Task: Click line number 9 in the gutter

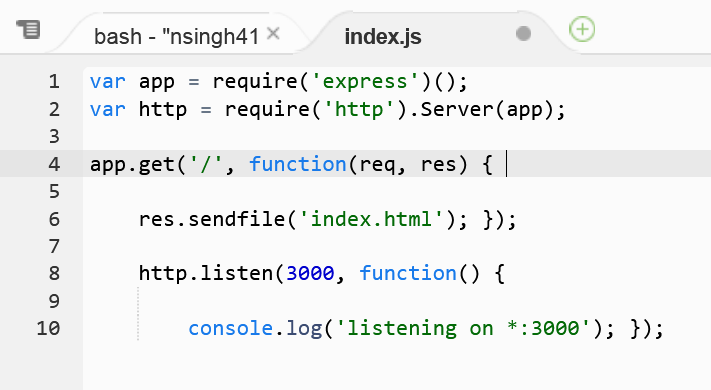Action: coord(54,301)
